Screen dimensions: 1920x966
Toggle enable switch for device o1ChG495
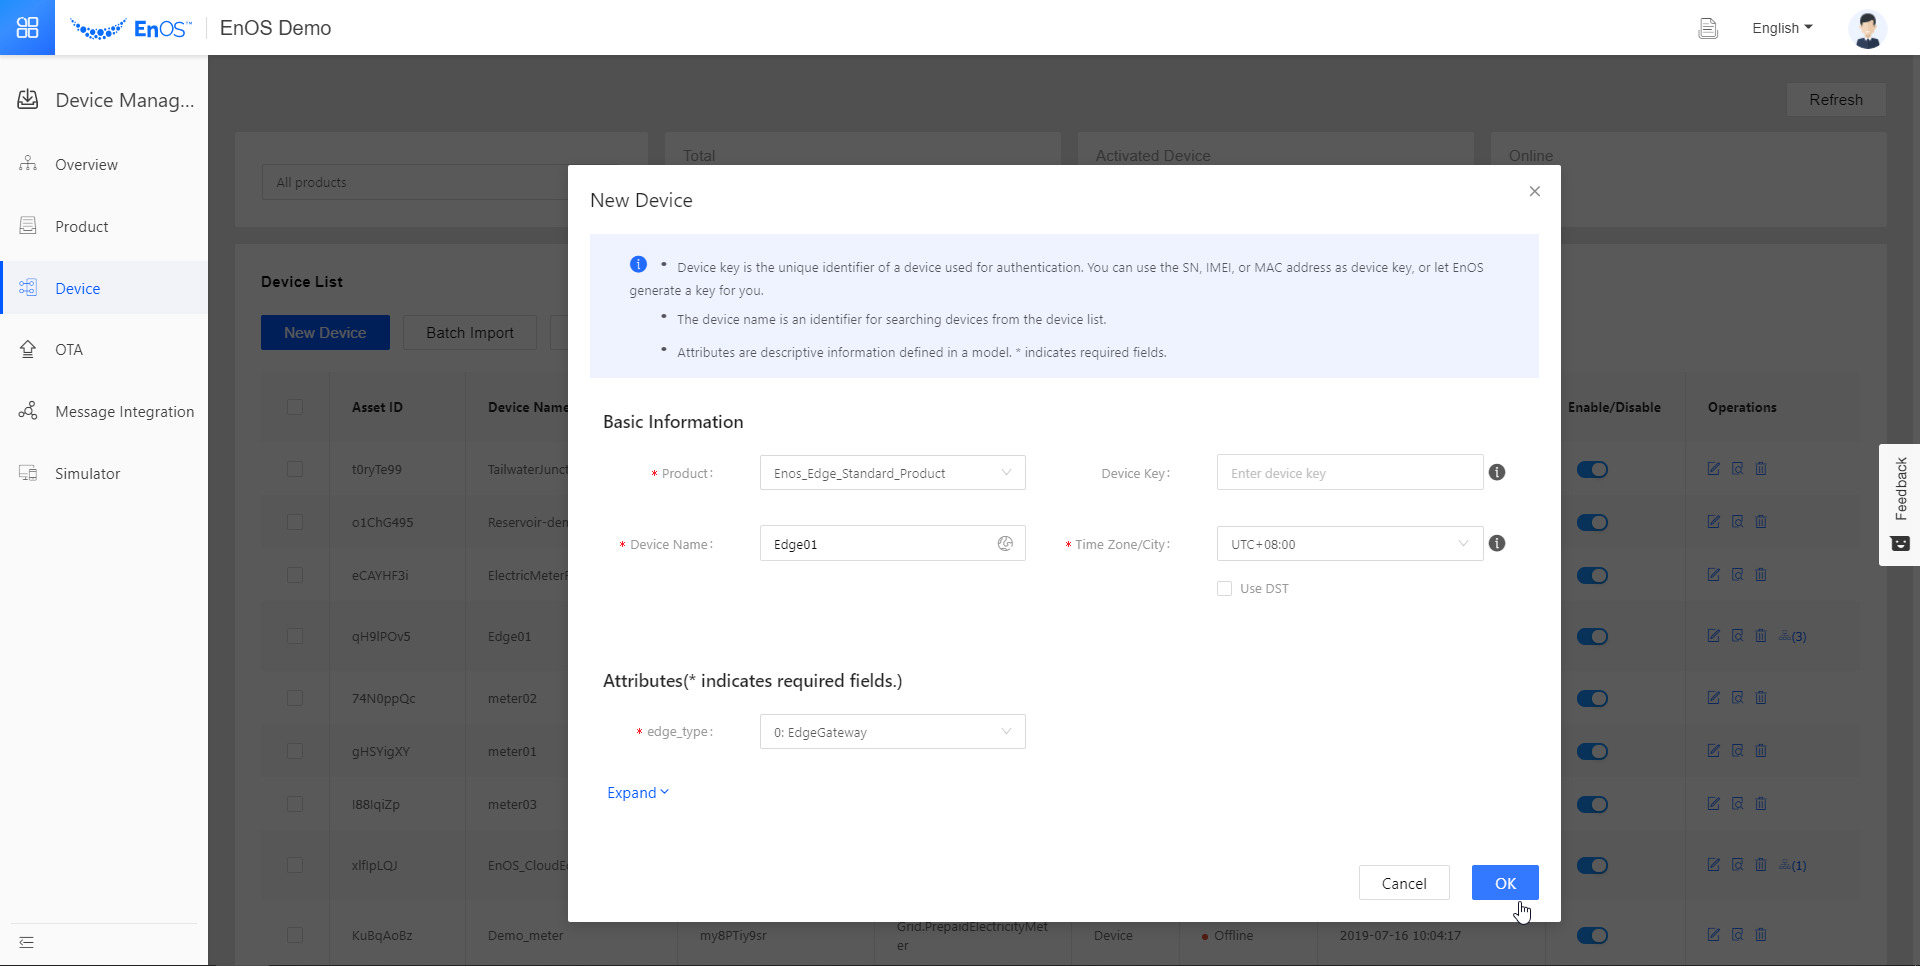coord(1592,522)
